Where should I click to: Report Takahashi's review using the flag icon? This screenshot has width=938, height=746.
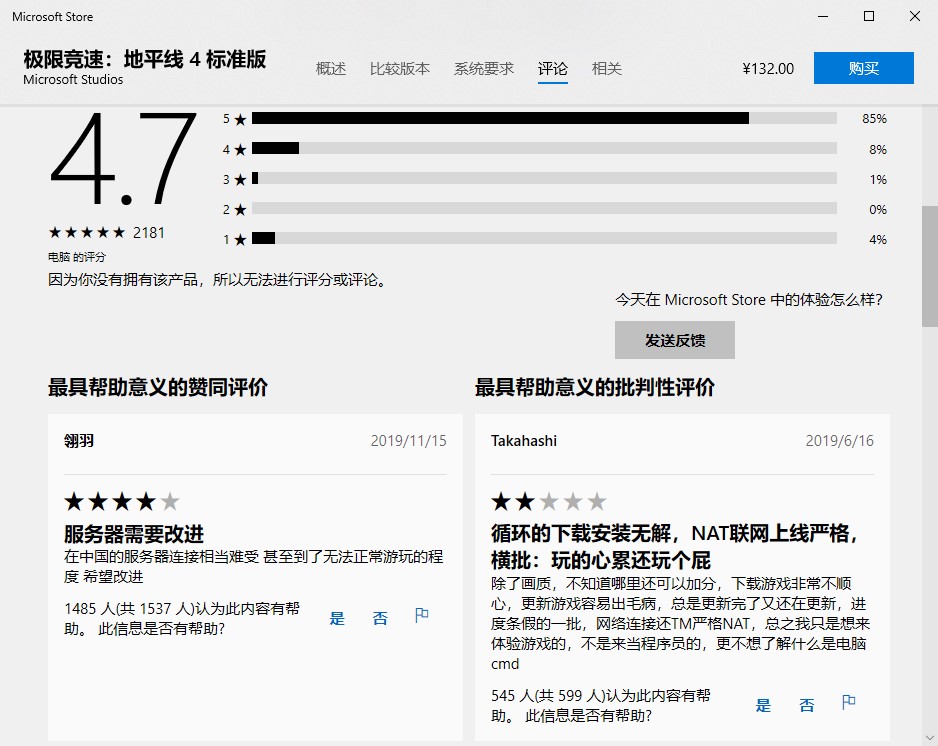pyautogui.click(x=847, y=705)
